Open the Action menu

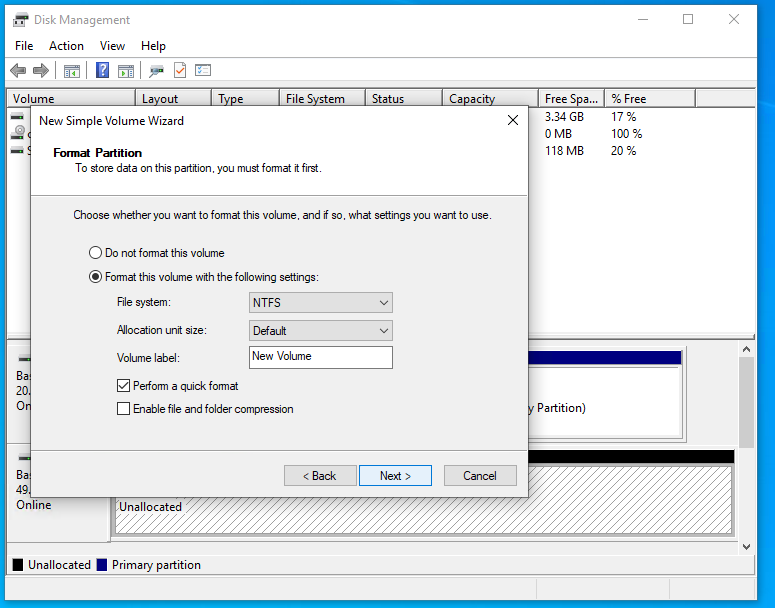pyautogui.click(x=66, y=46)
